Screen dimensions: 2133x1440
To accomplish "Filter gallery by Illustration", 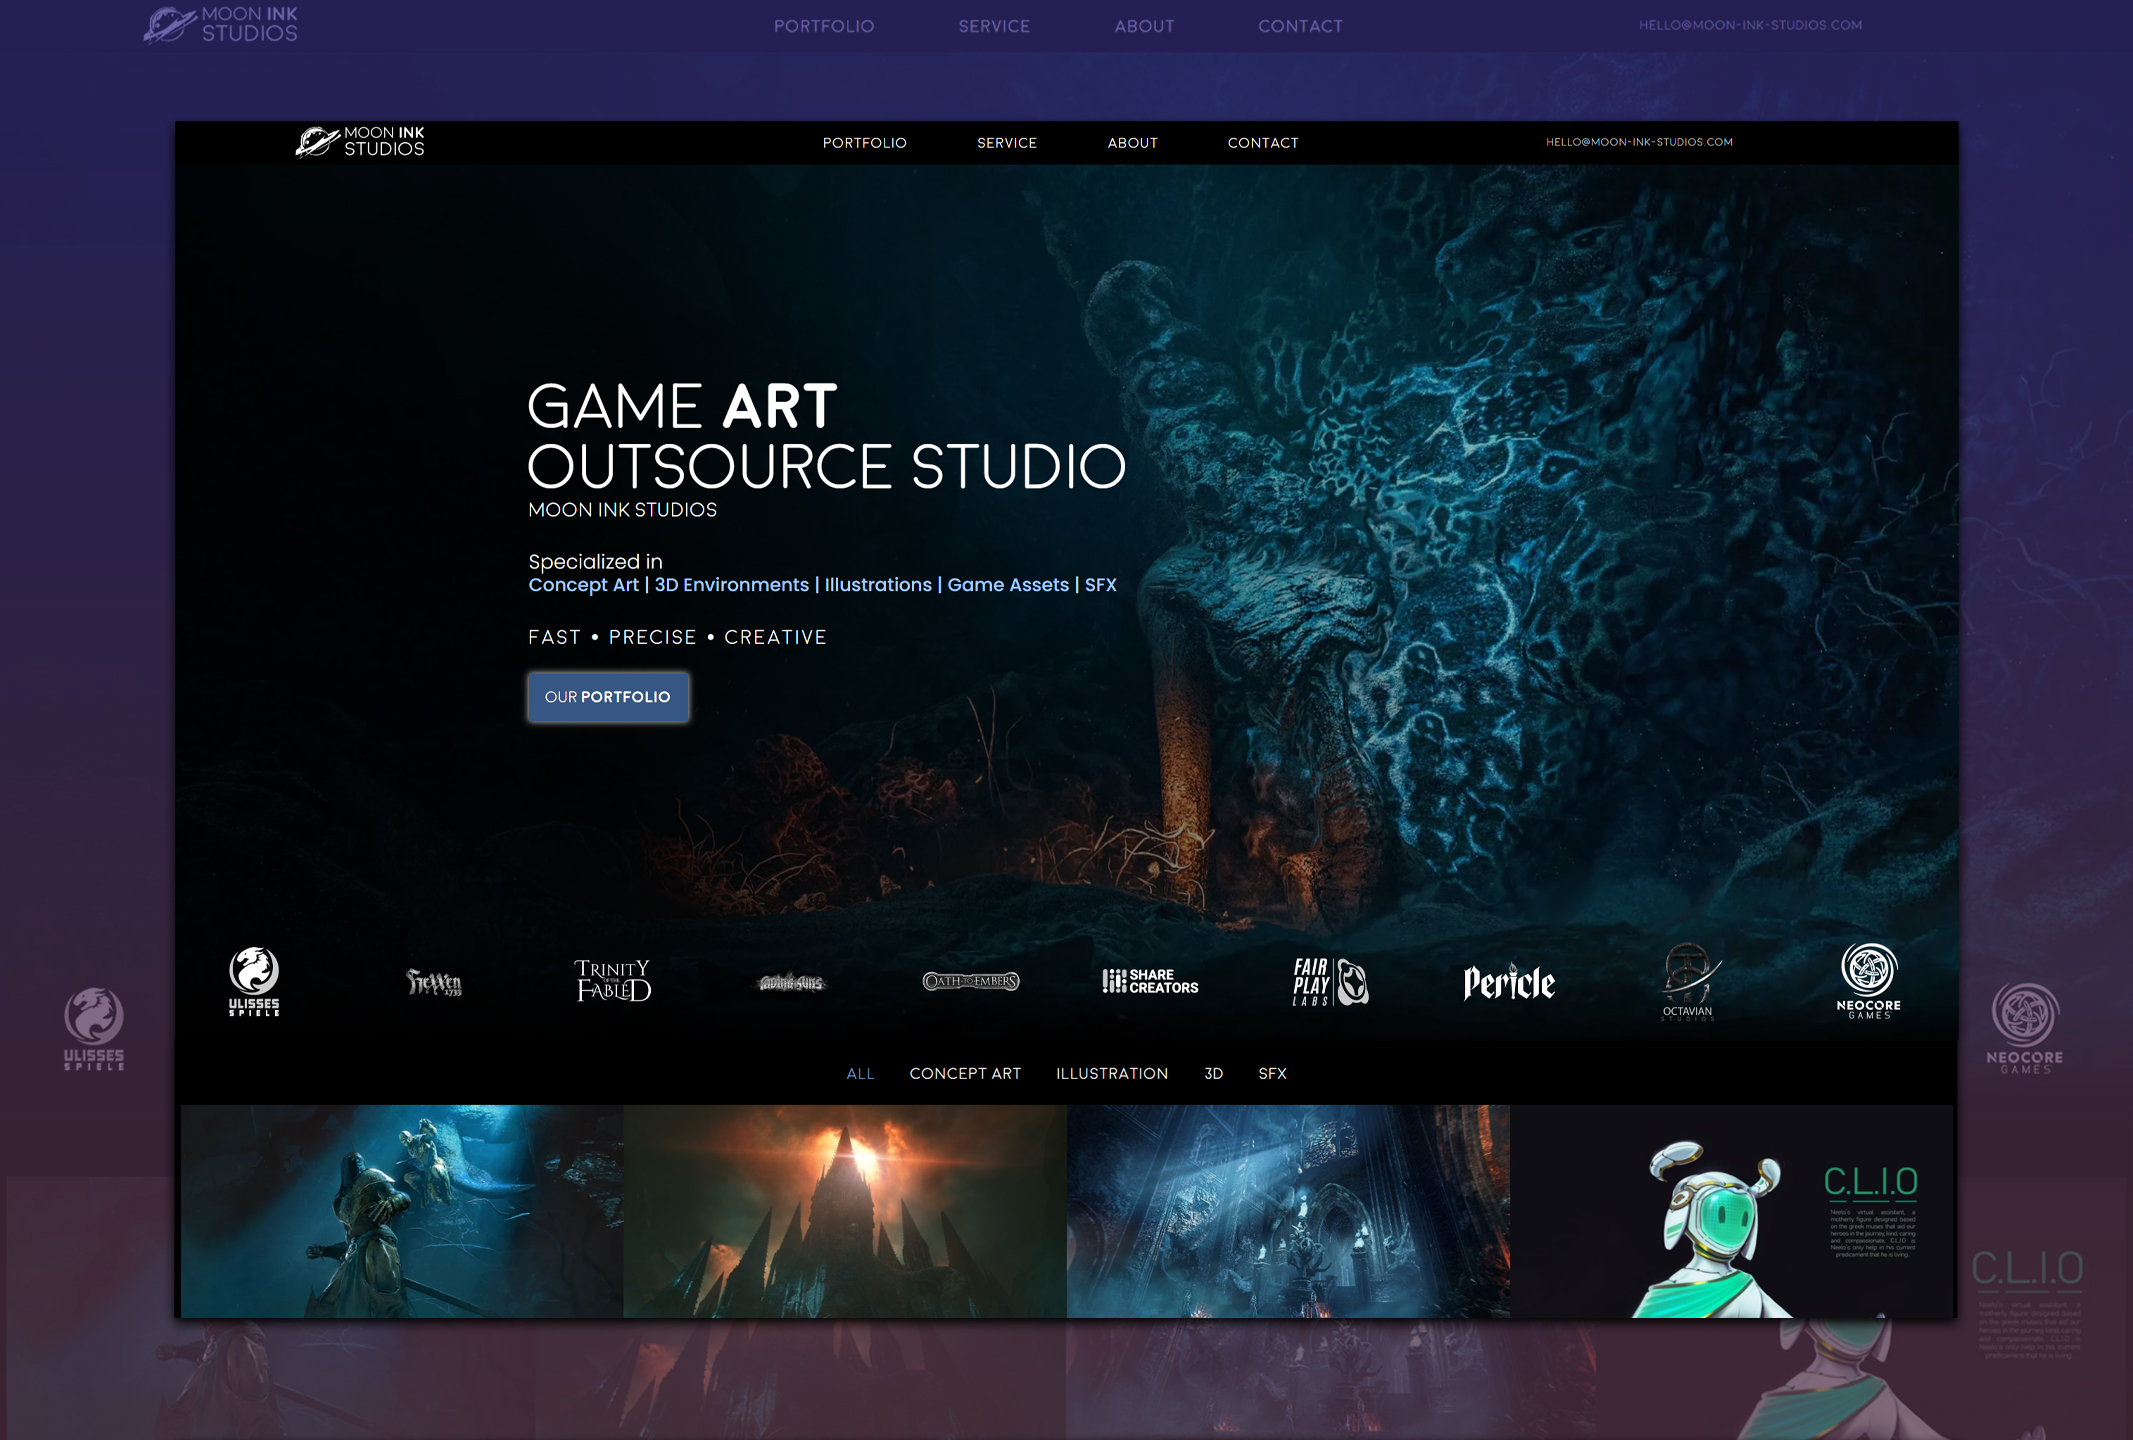I will (1111, 1073).
